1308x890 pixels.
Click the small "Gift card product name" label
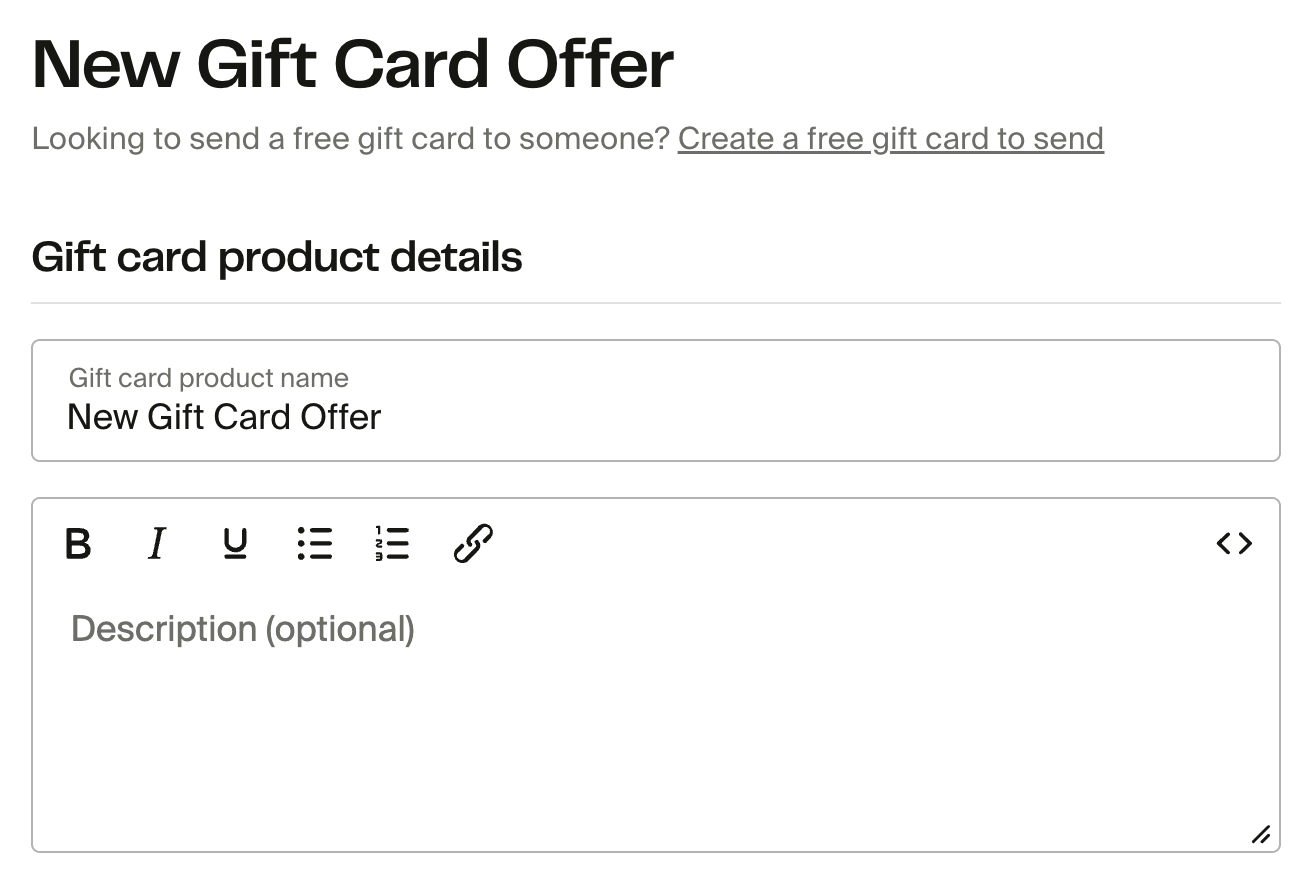[x=208, y=378]
